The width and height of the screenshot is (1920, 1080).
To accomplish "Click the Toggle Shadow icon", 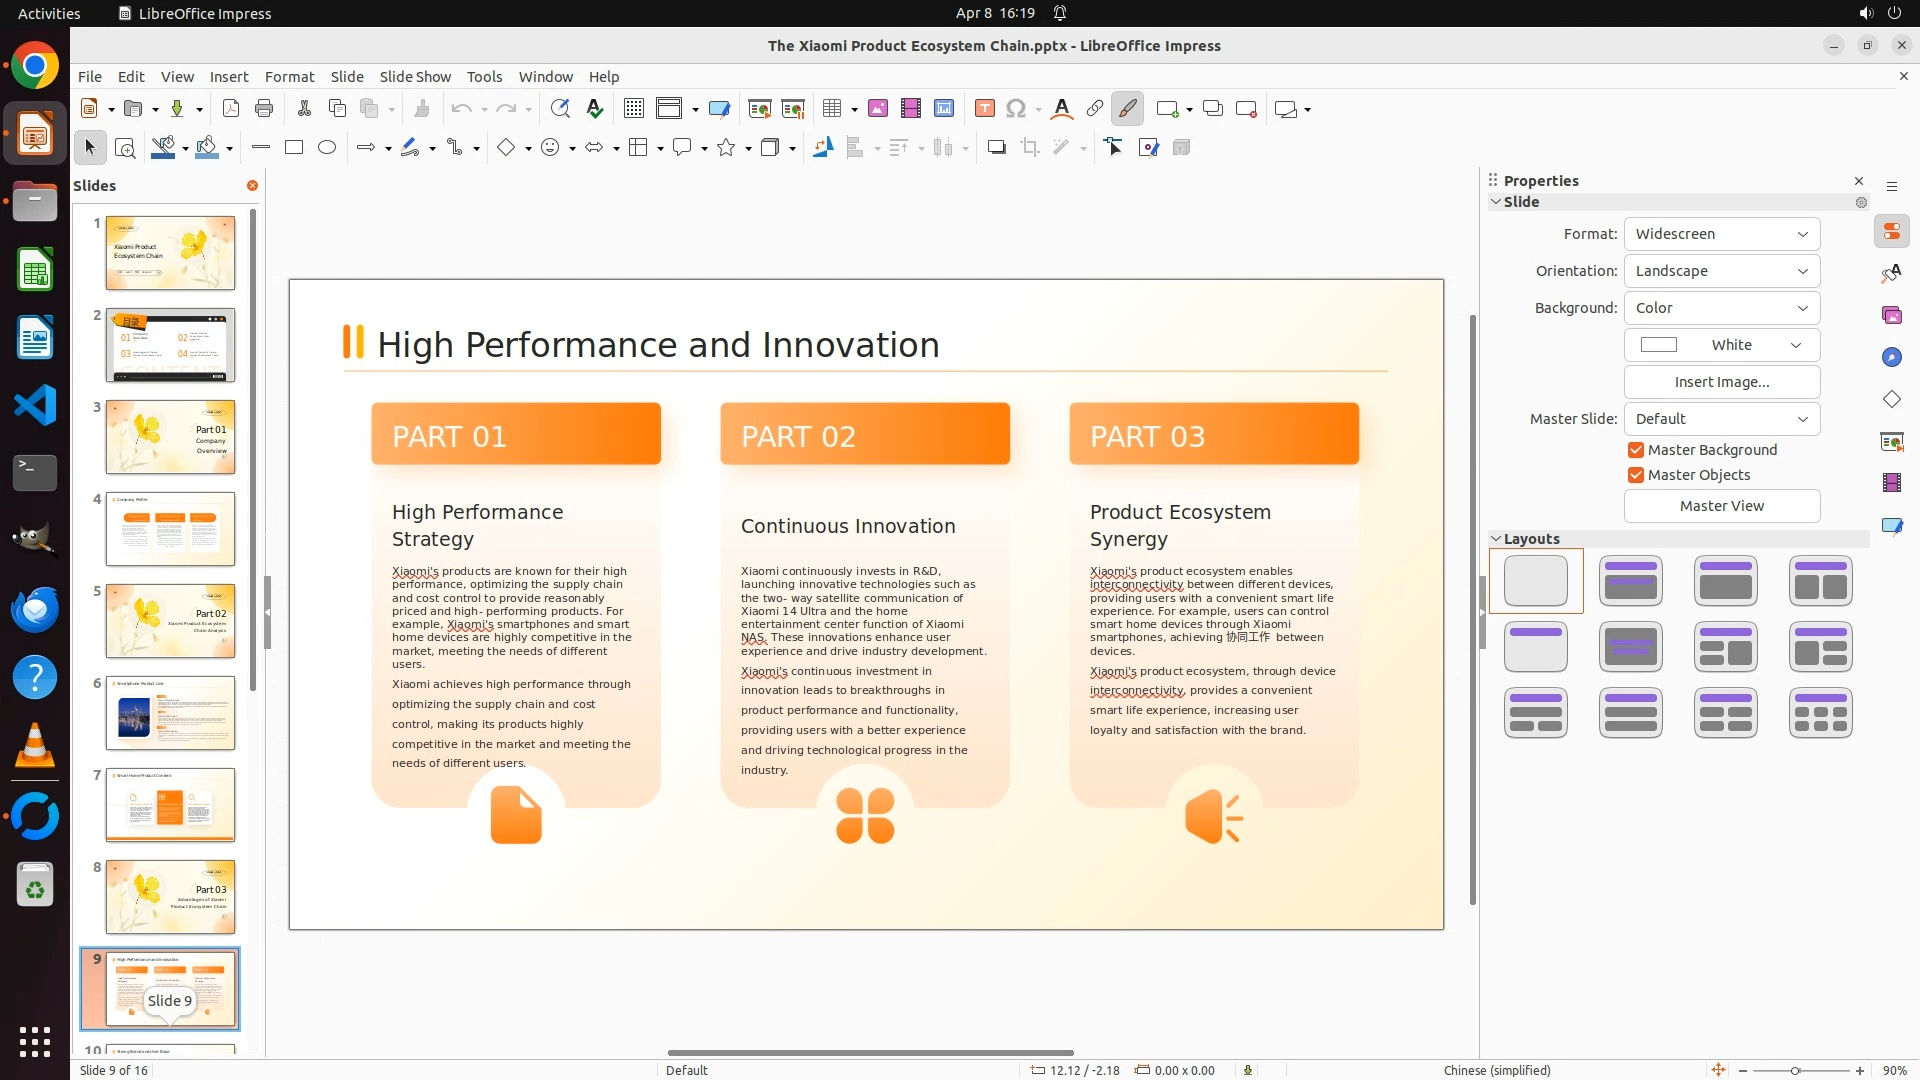I will [996, 148].
